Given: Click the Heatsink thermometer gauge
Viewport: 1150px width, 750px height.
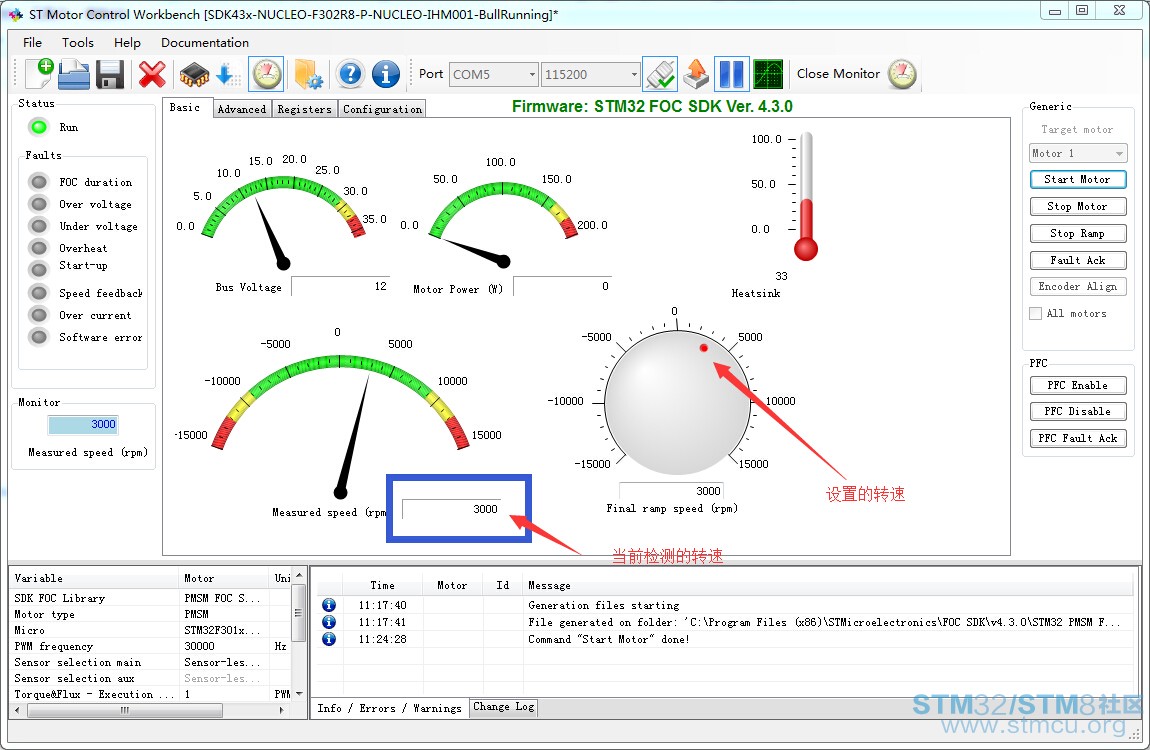Looking at the screenshot, I should click(805, 196).
